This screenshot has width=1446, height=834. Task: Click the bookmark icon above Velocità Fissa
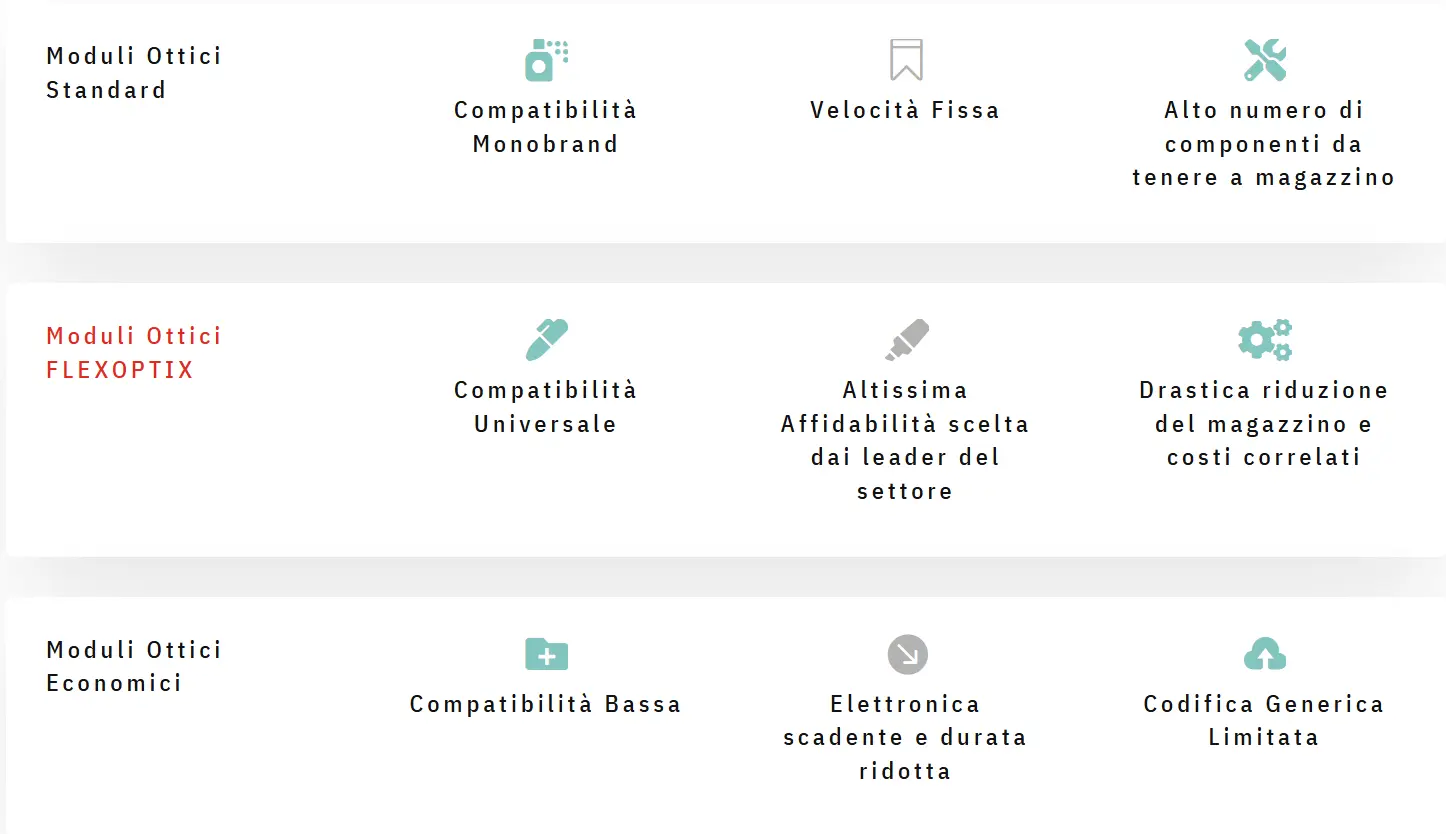(906, 60)
